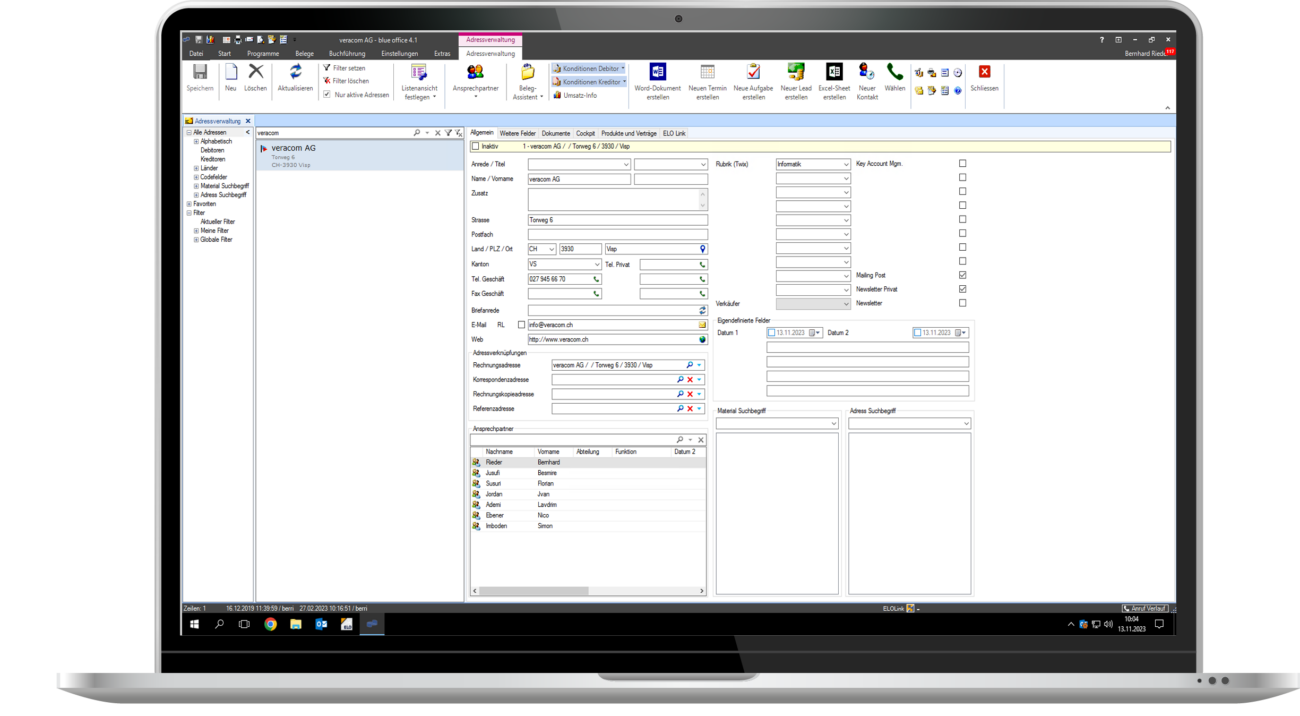Clear the address search box with X icon

pos(437,133)
